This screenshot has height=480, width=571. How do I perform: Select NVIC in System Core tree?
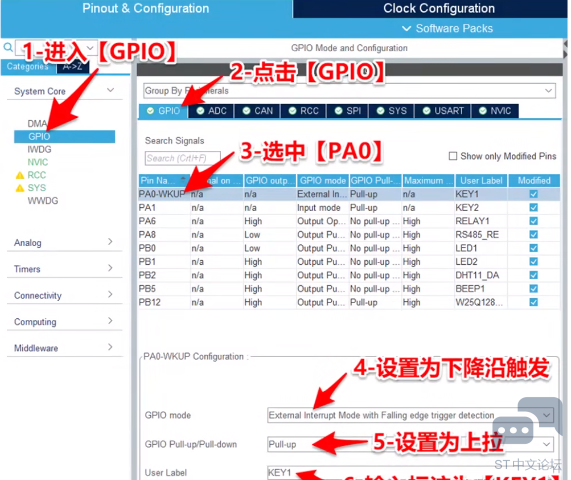click(x=38, y=162)
